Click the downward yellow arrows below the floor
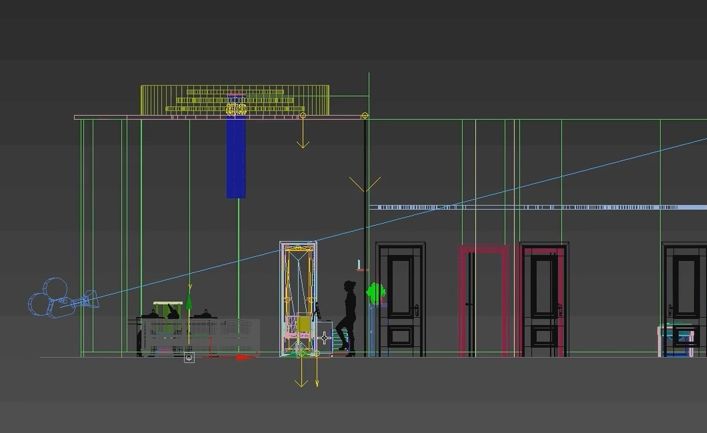The image size is (707, 433). [x=301, y=375]
